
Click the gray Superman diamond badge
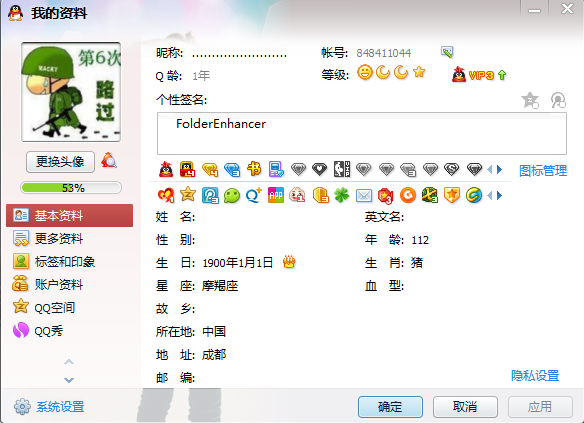[451, 169]
